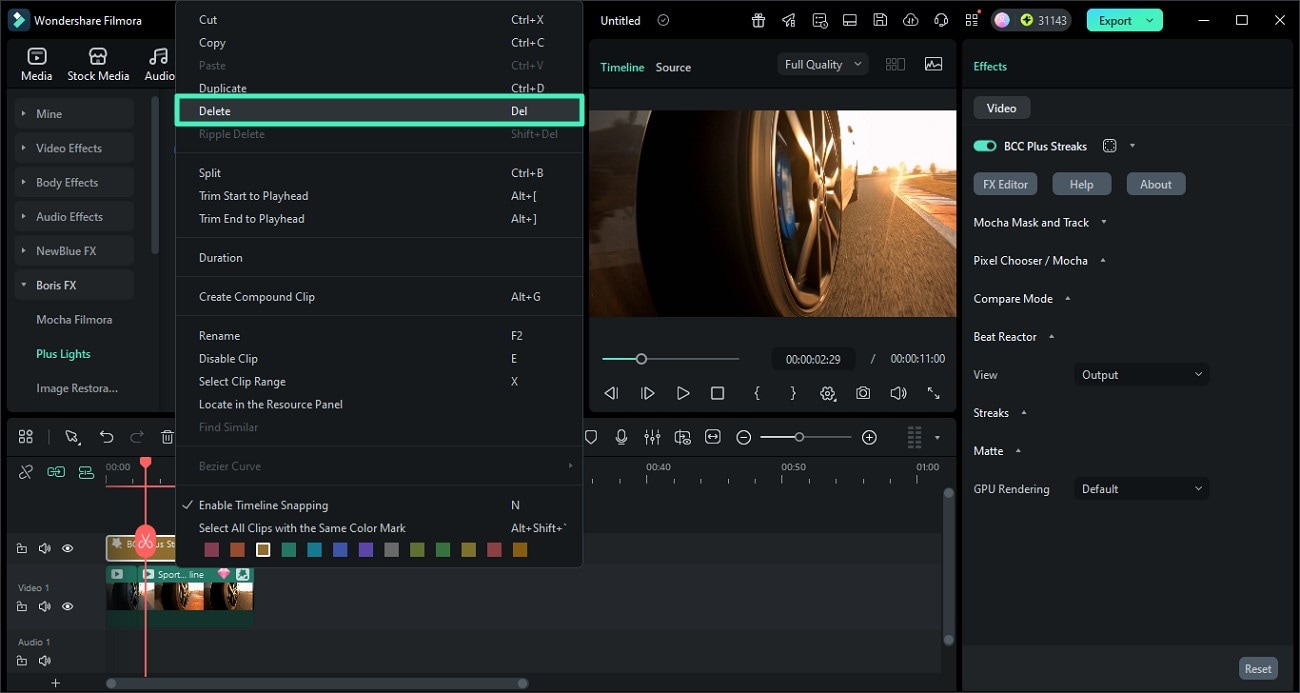Assign the purple color mark to clips
1300x693 pixels.
[366, 549]
